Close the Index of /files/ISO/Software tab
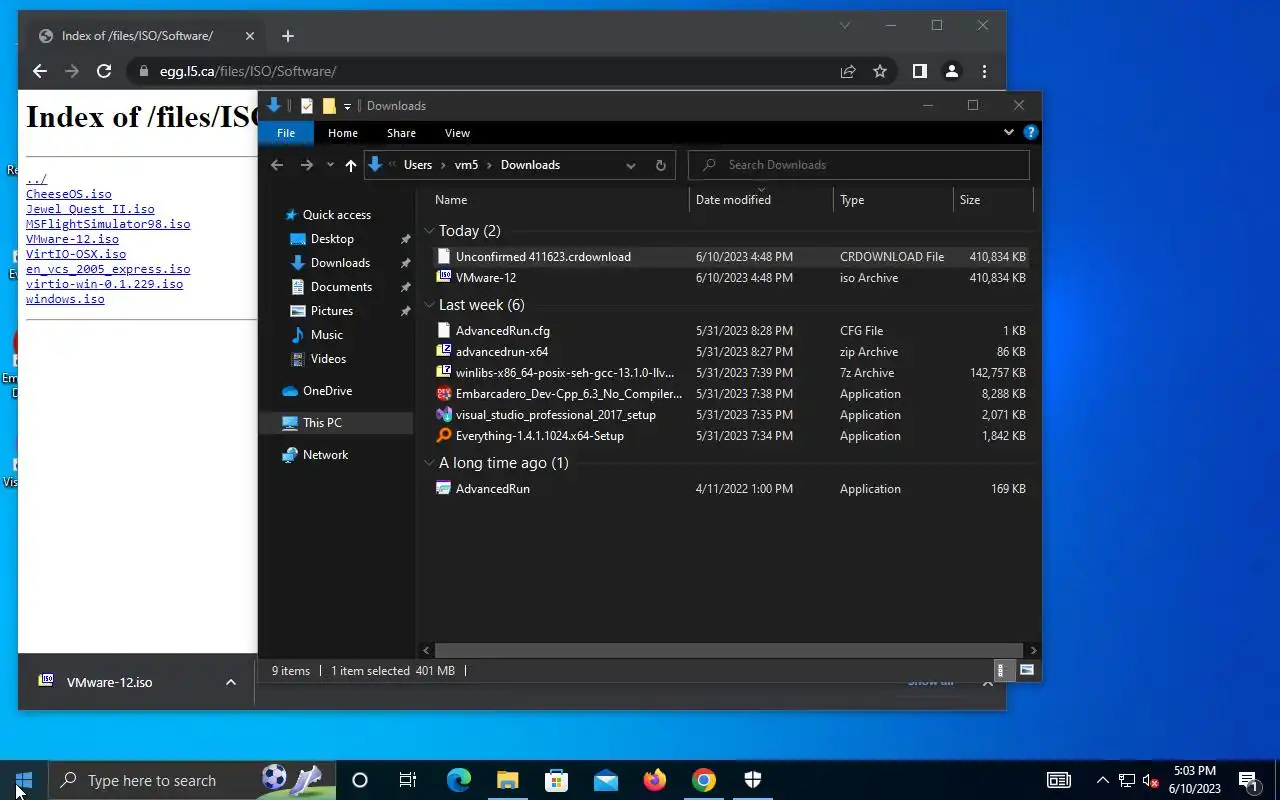The height and width of the screenshot is (800, 1280). point(250,36)
